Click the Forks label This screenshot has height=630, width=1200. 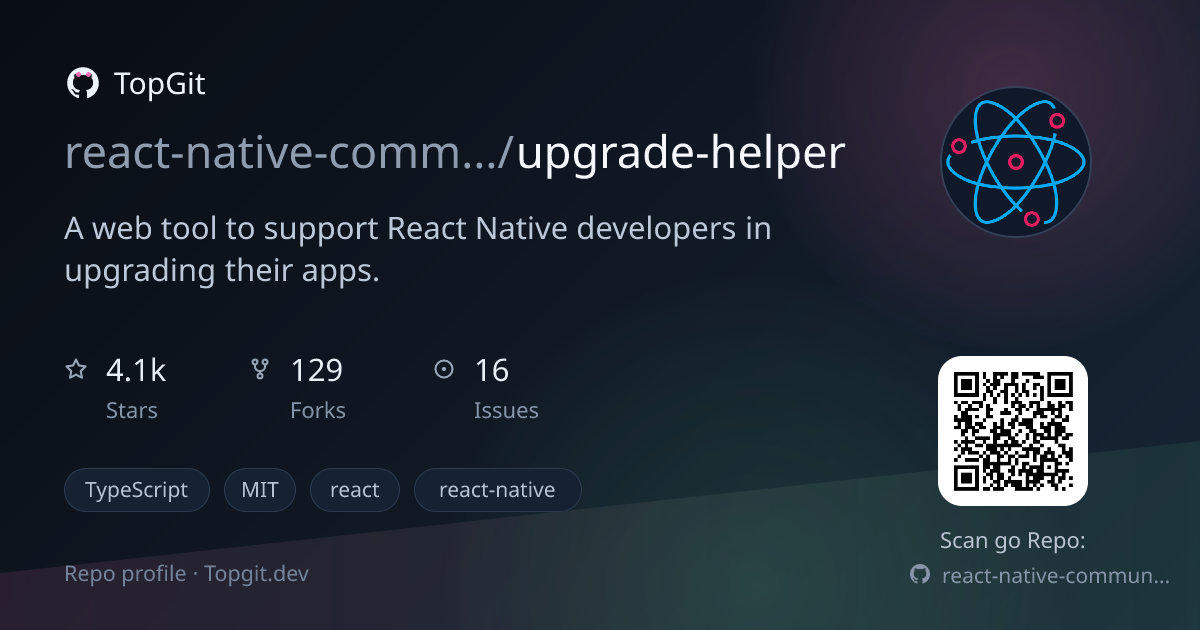[x=318, y=410]
